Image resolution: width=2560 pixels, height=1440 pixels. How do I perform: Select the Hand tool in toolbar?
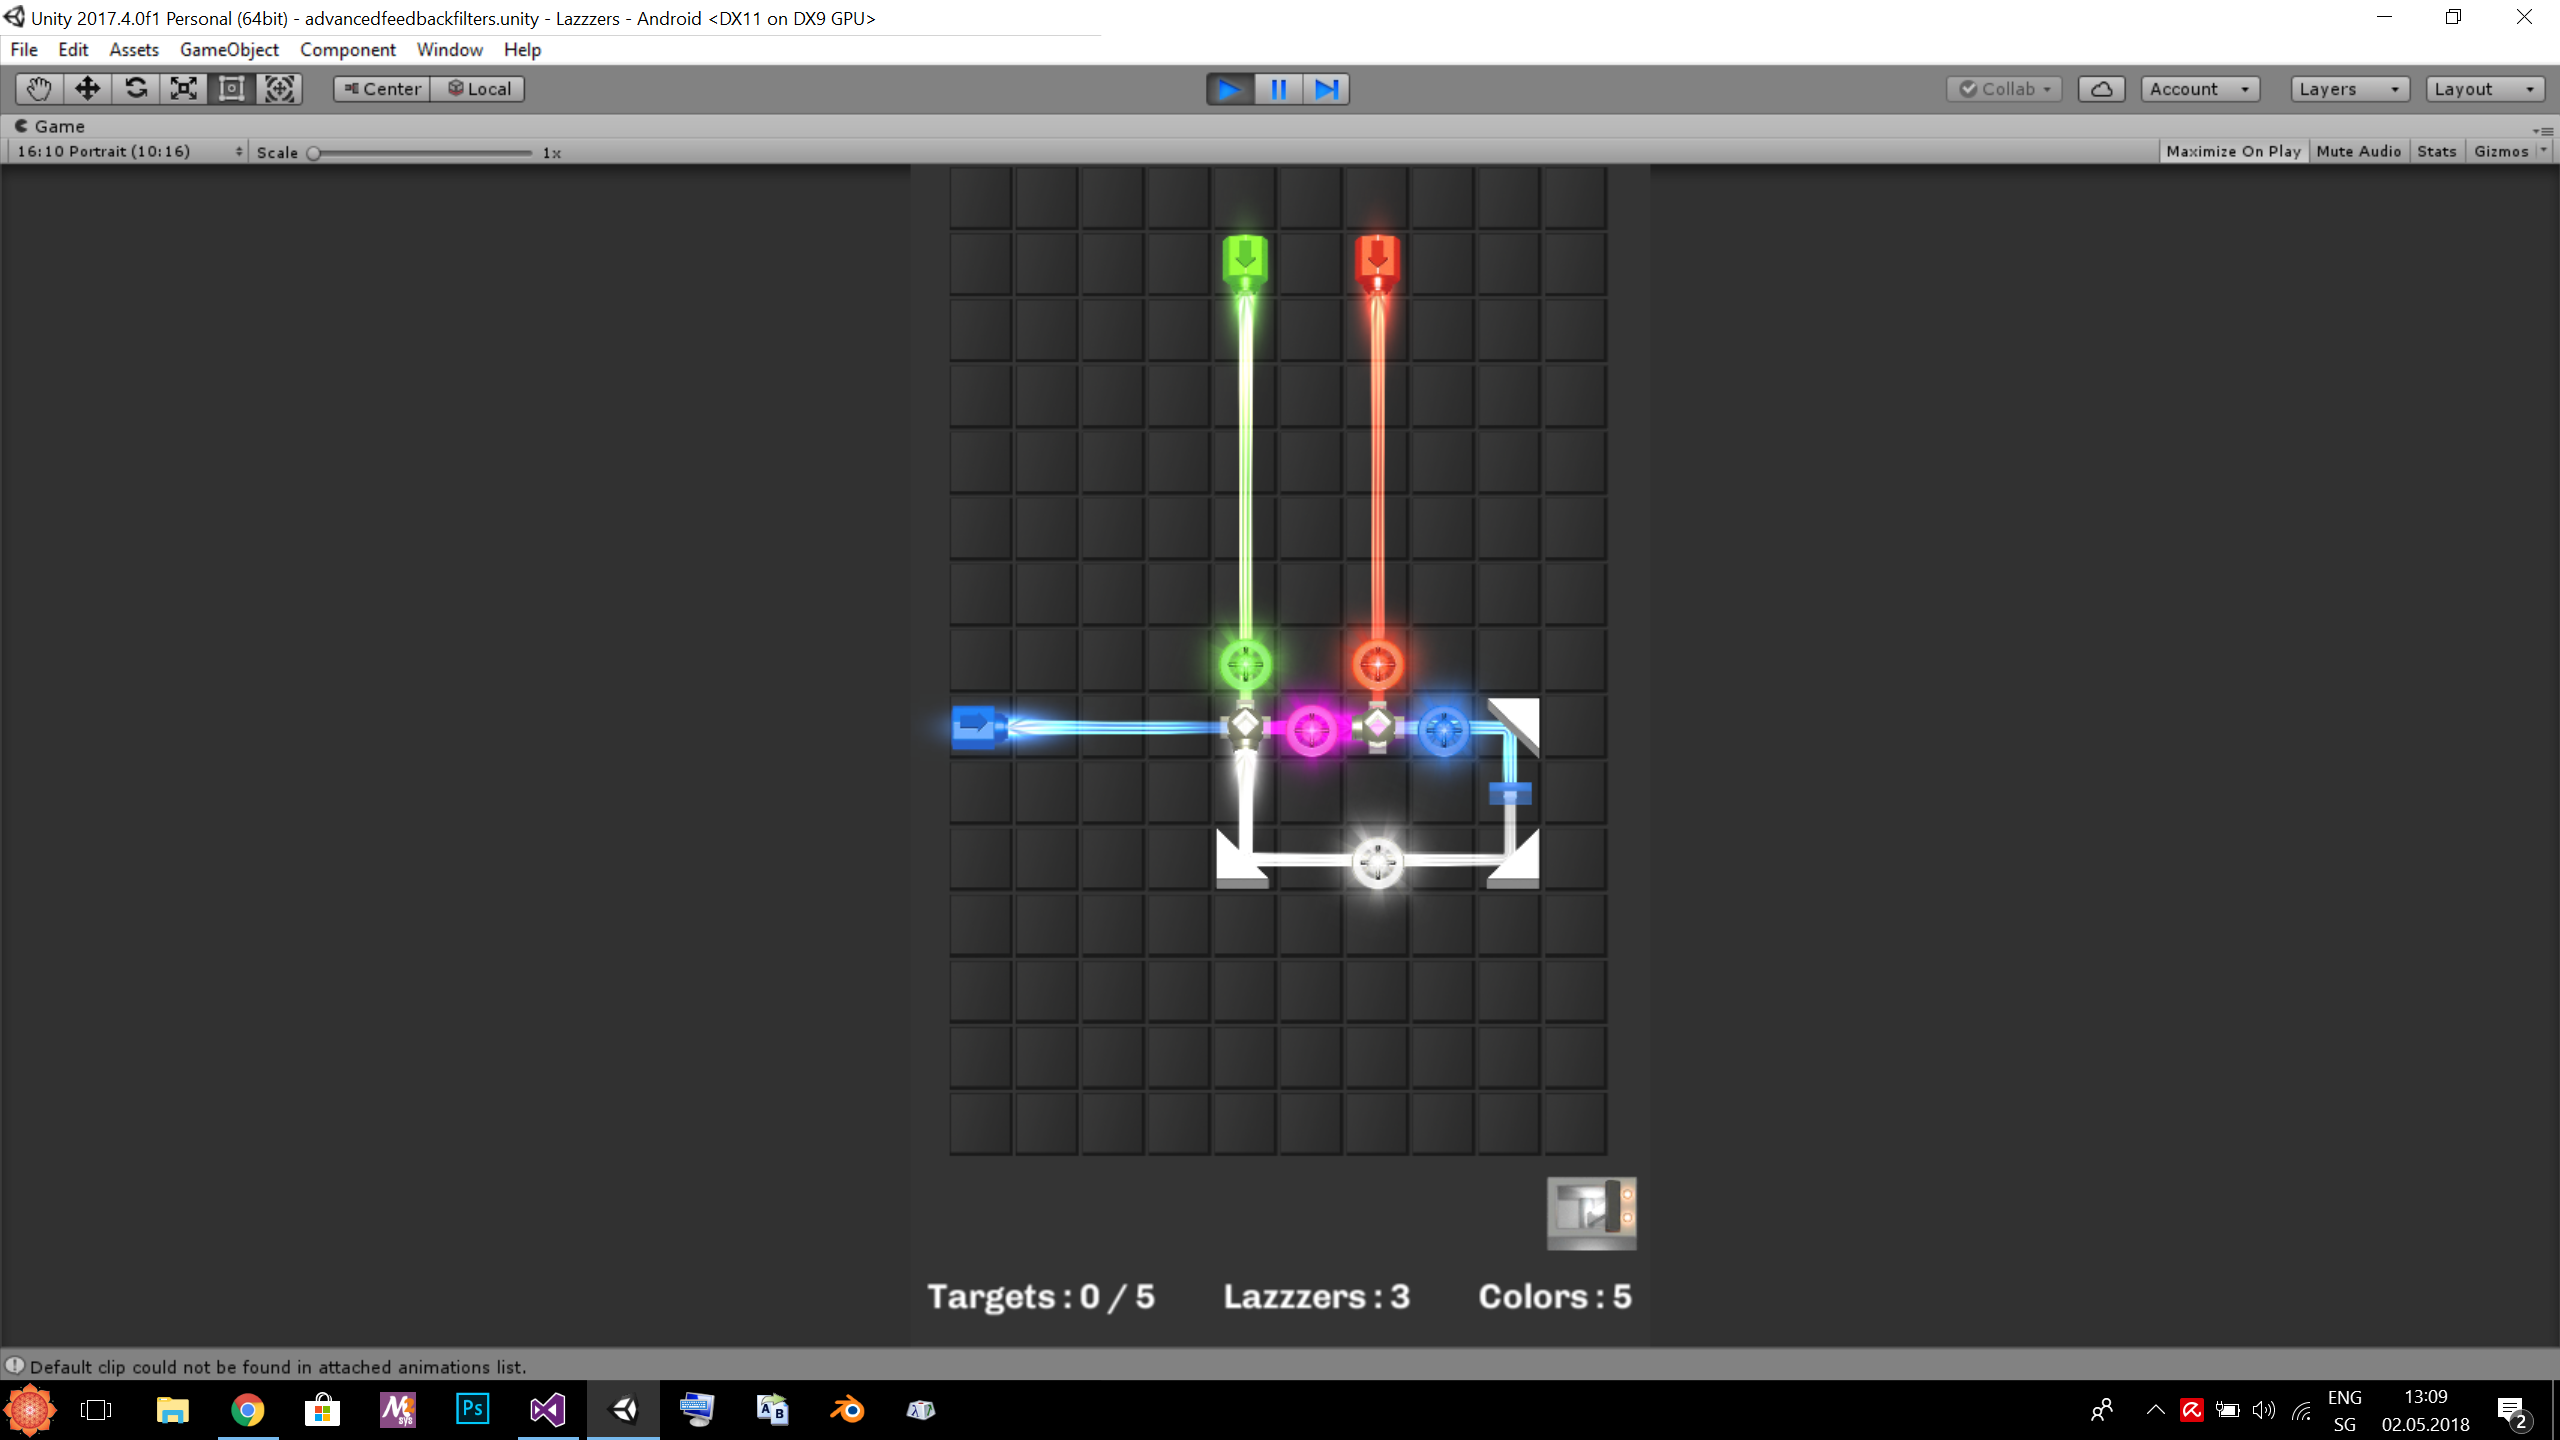click(39, 89)
